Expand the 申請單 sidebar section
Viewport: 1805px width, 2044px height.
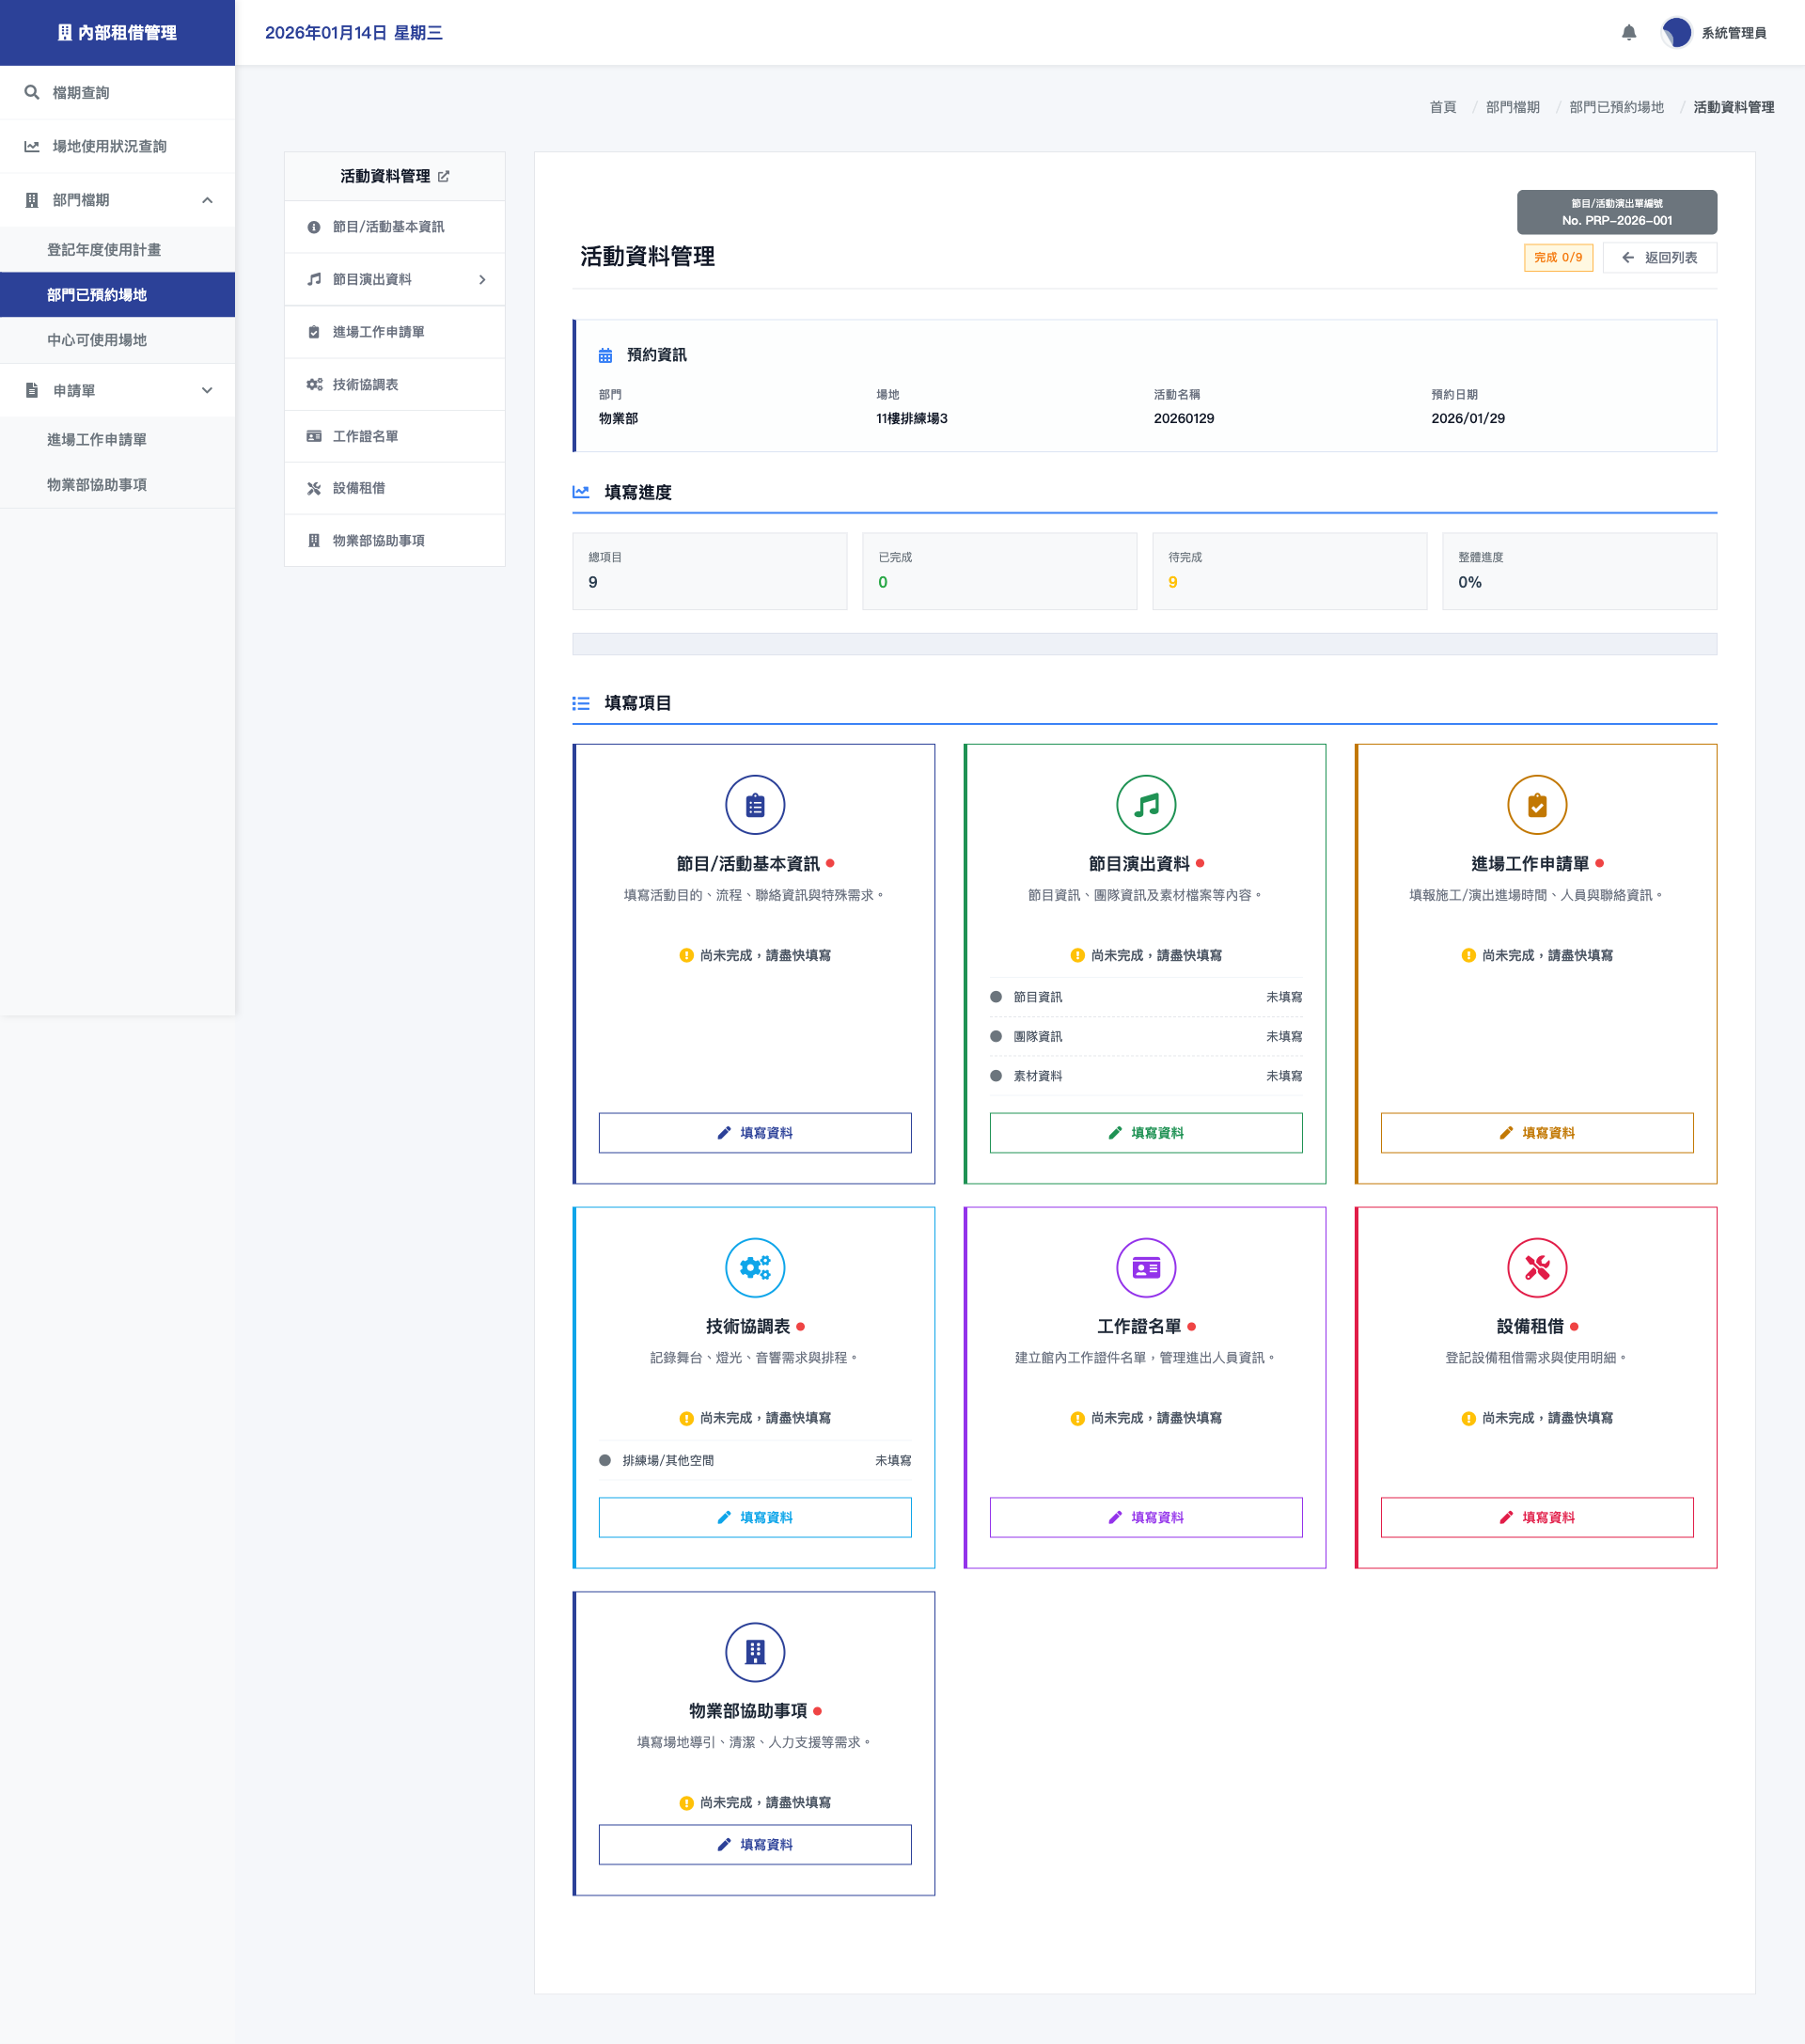pyautogui.click(x=207, y=391)
